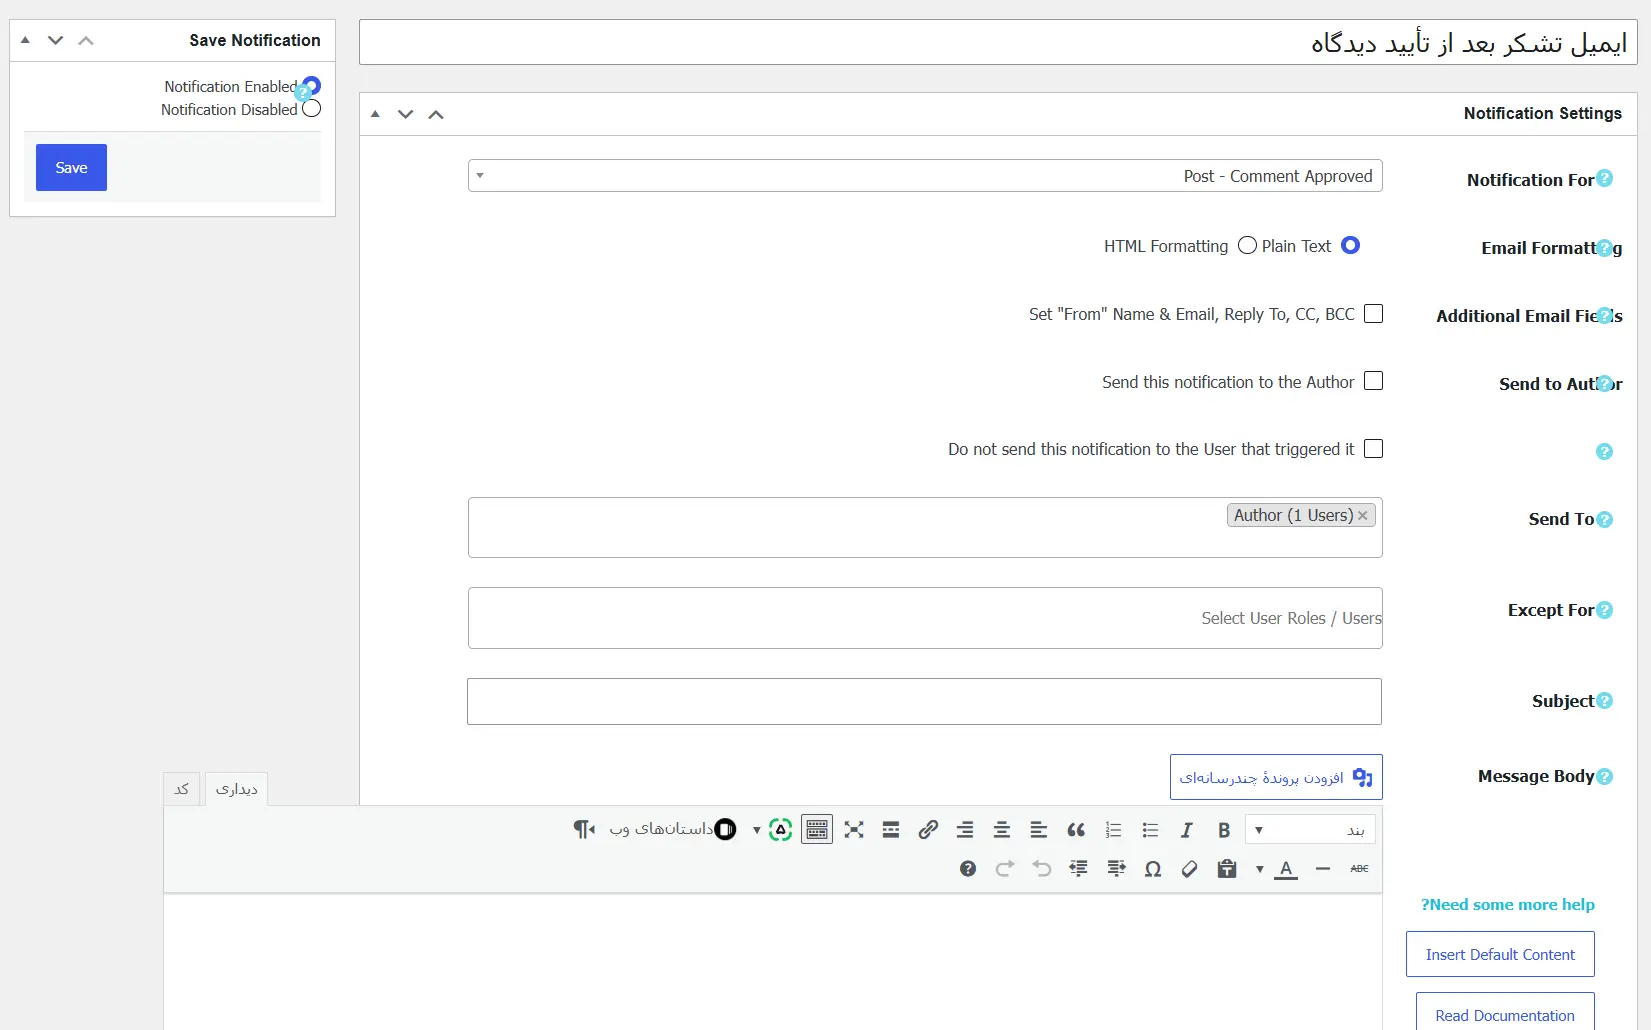Select the Notification Enabled radio button

312,86
